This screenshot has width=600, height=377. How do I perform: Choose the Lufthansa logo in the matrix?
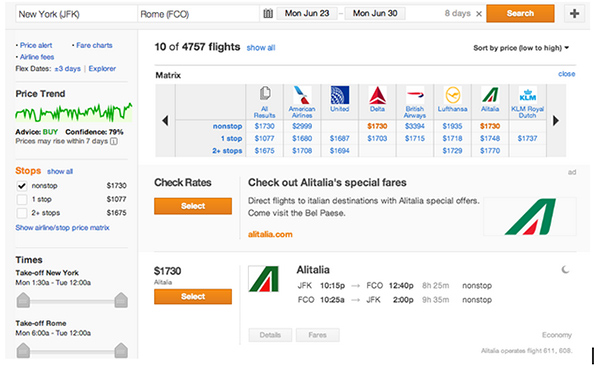pyautogui.click(x=452, y=95)
